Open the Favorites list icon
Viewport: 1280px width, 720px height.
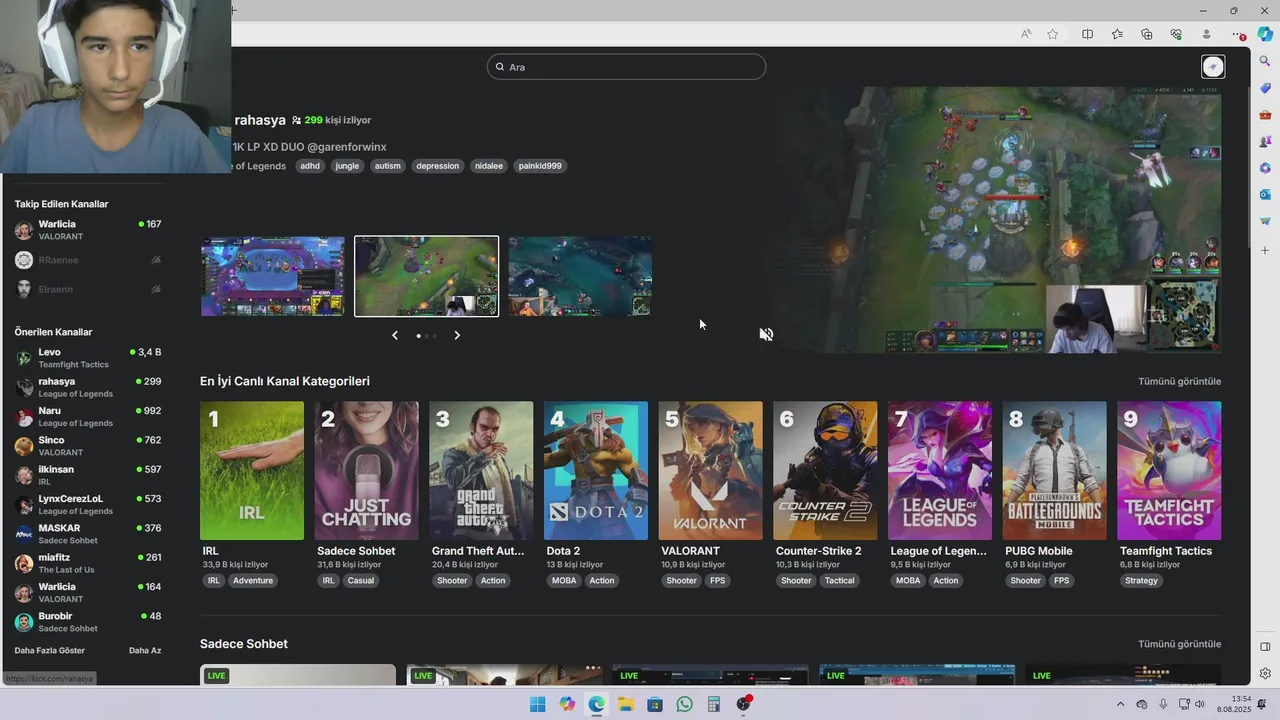pos(1117,34)
